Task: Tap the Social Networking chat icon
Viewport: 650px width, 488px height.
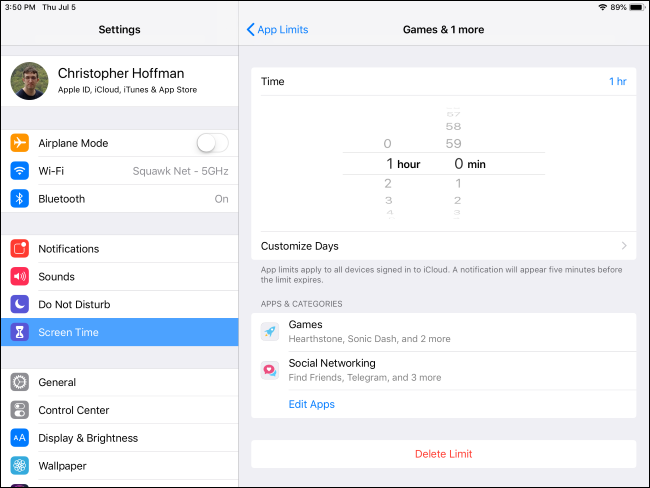Action: click(x=270, y=370)
